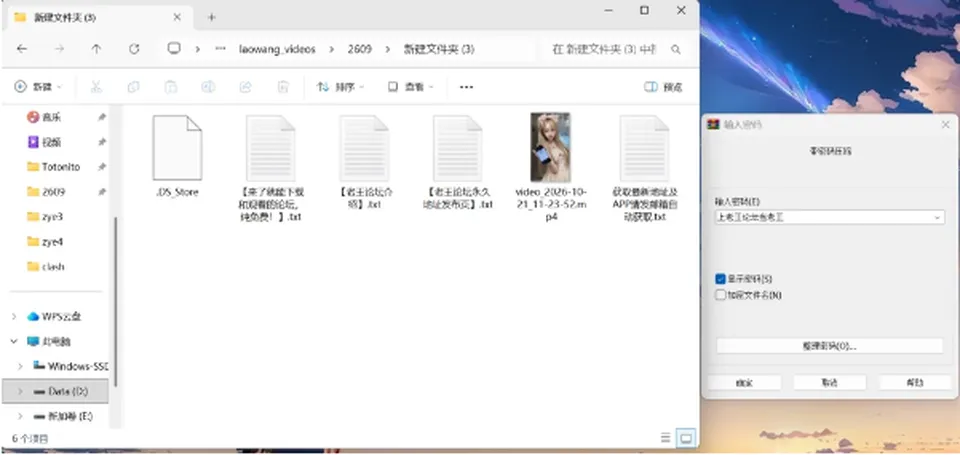Select the 新建文件夹 (3) window tab

tap(98, 18)
